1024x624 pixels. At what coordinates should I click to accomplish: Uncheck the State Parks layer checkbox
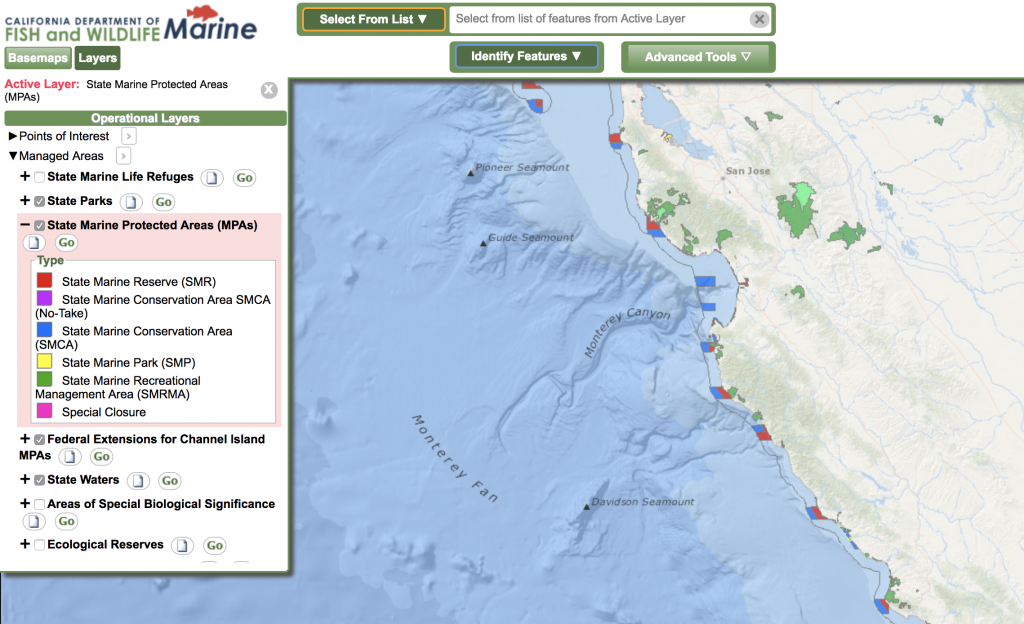click(39, 201)
